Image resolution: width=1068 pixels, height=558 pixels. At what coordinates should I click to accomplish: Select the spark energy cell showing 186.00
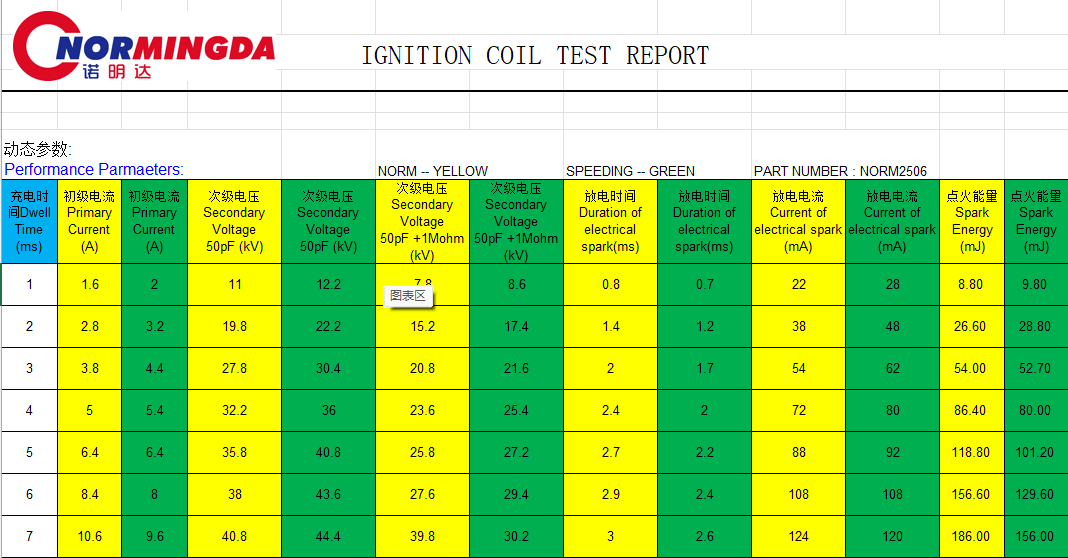[971, 536]
